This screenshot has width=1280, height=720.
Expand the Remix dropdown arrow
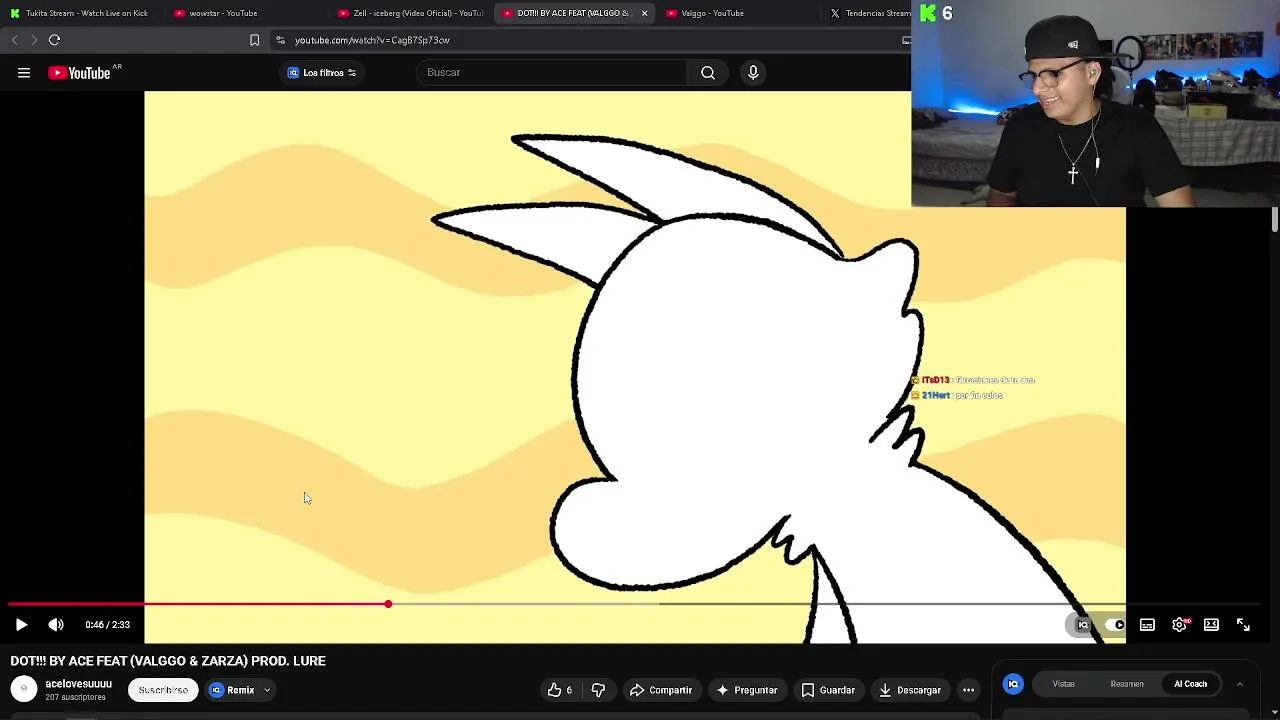point(267,690)
